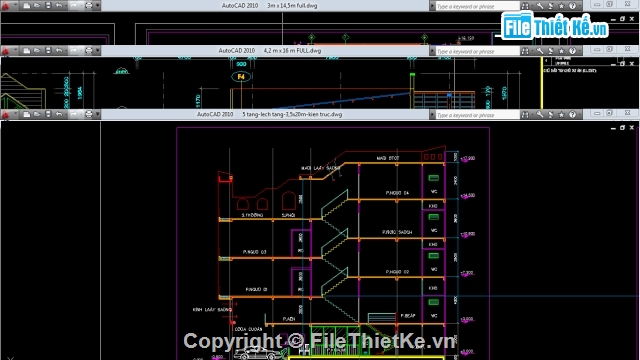Open Communication Center in 4,2 m x 16 m window
640x360 pixels.
click(551, 51)
